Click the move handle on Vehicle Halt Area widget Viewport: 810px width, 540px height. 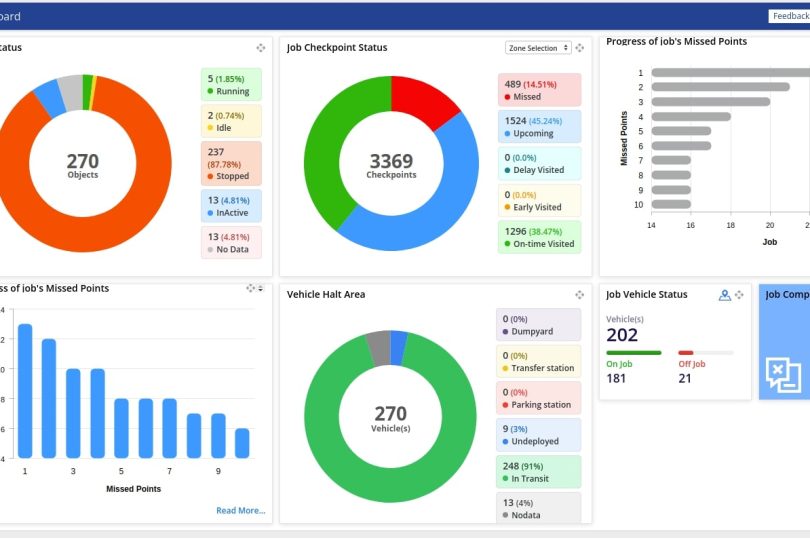(580, 295)
